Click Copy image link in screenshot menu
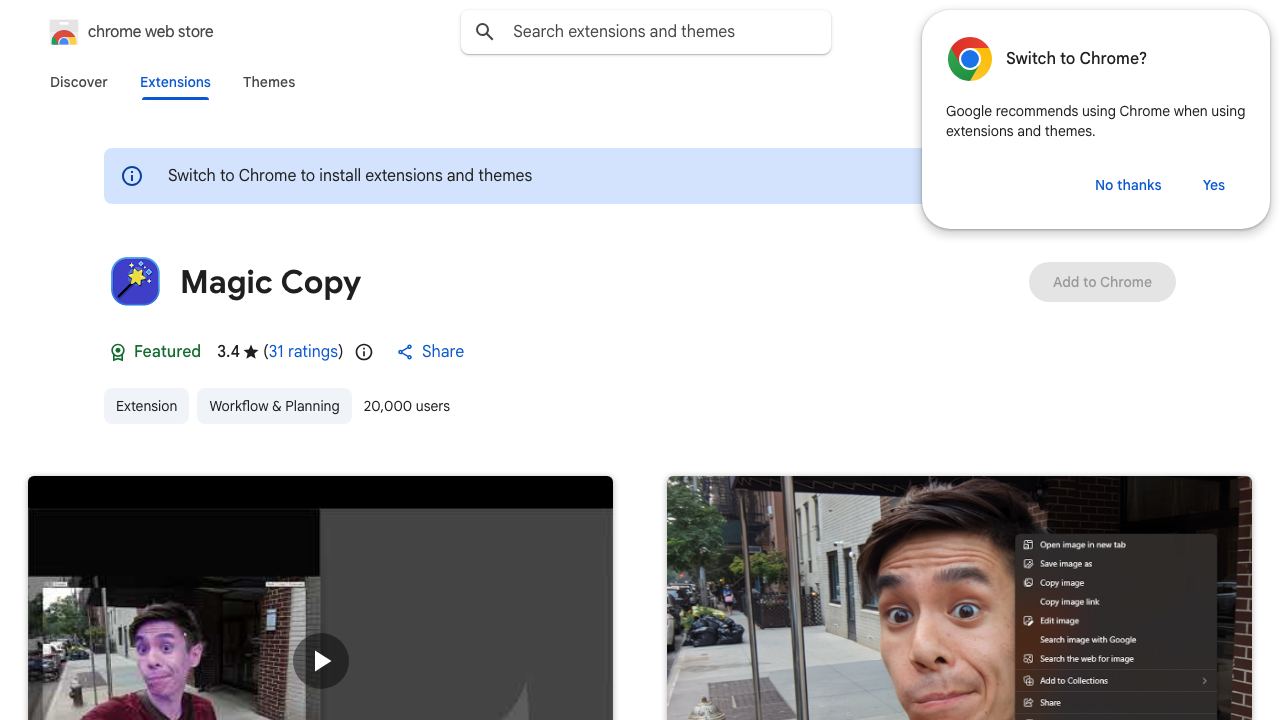This screenshot has height=720, width=1280. coord(1070,602)
